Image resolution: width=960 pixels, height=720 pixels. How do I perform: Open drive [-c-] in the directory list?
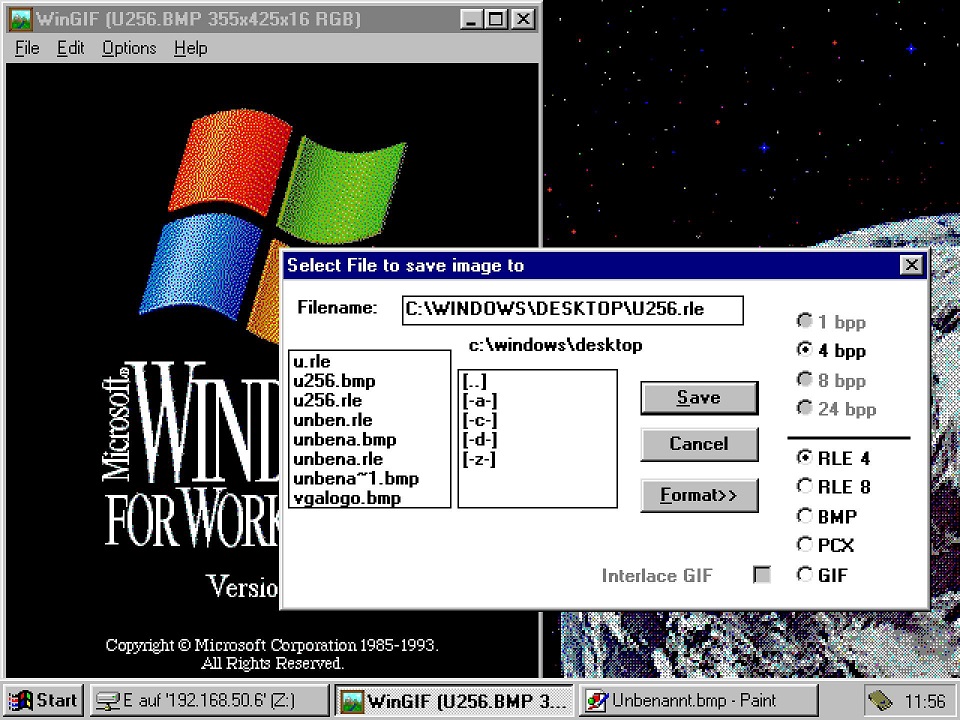click(x=479, y=421)
